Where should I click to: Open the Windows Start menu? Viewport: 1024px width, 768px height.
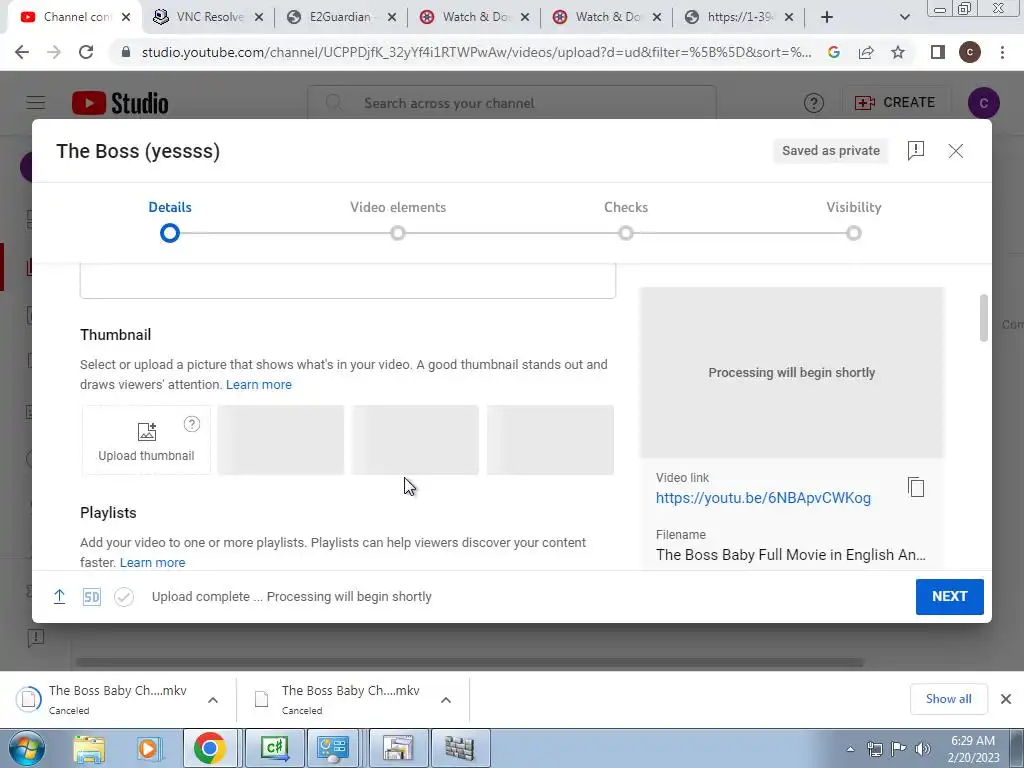point(26,748)
